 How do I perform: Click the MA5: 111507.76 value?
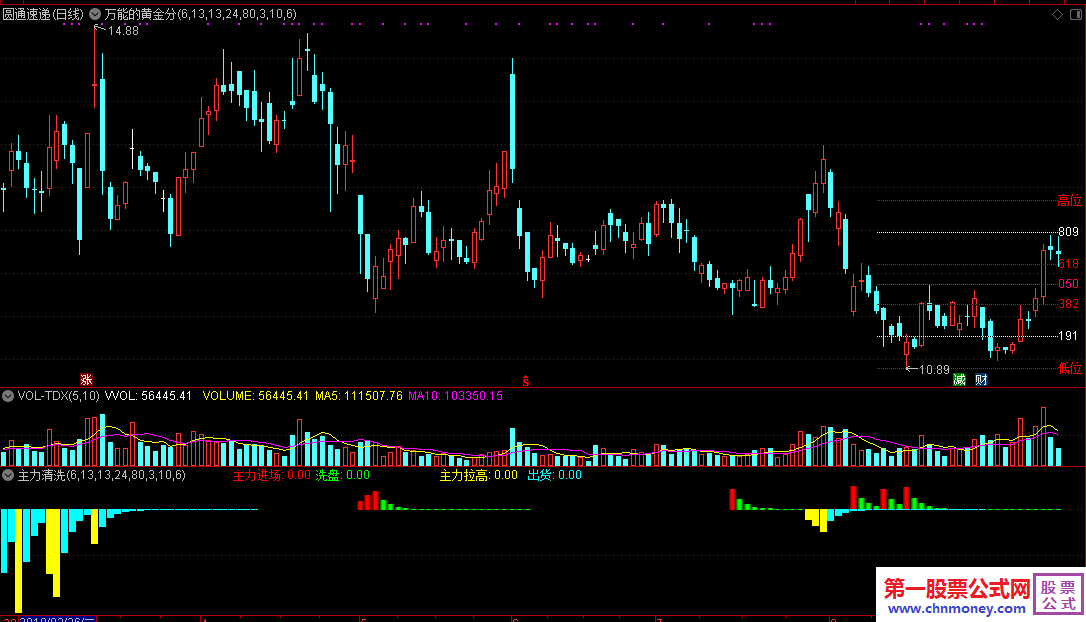click(359, 396)
